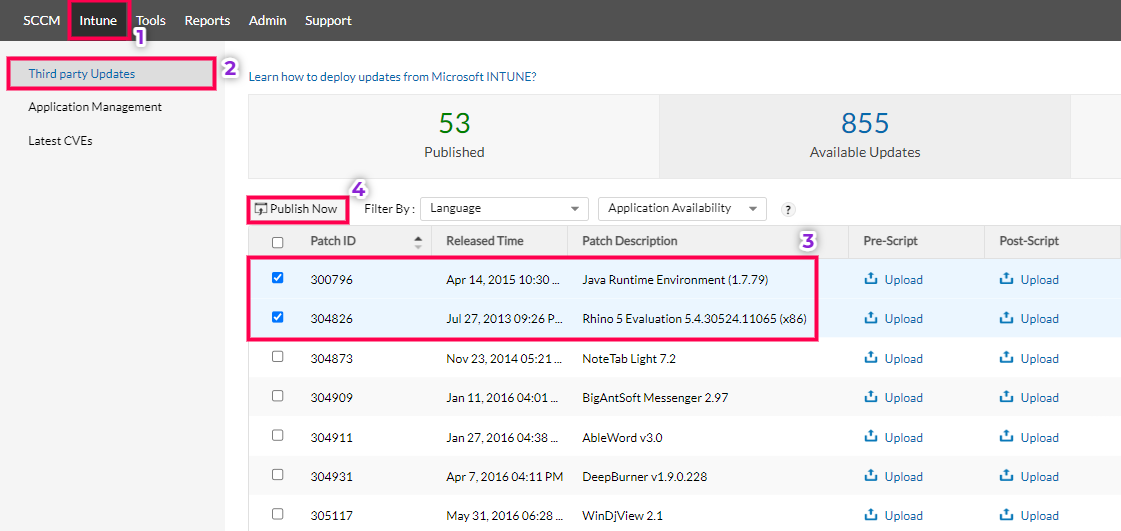Expand the Application Availability dropdown
1121x531 pixels.
[x=681, y=209]
